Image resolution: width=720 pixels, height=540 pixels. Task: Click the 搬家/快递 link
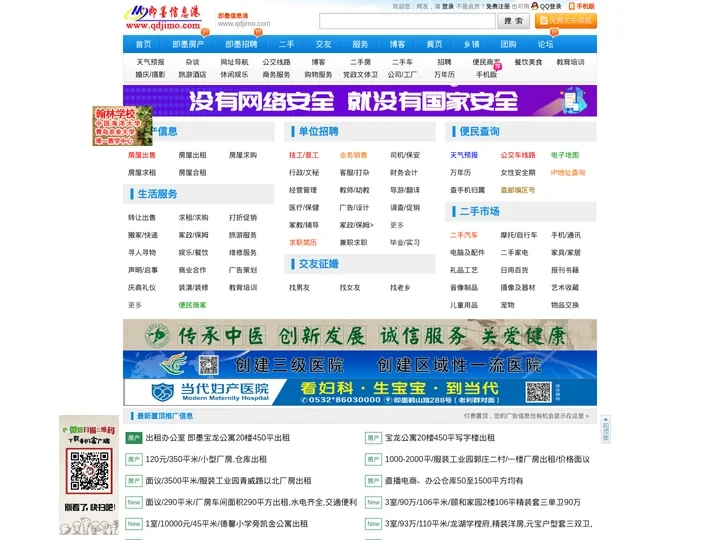click(143, 235)
